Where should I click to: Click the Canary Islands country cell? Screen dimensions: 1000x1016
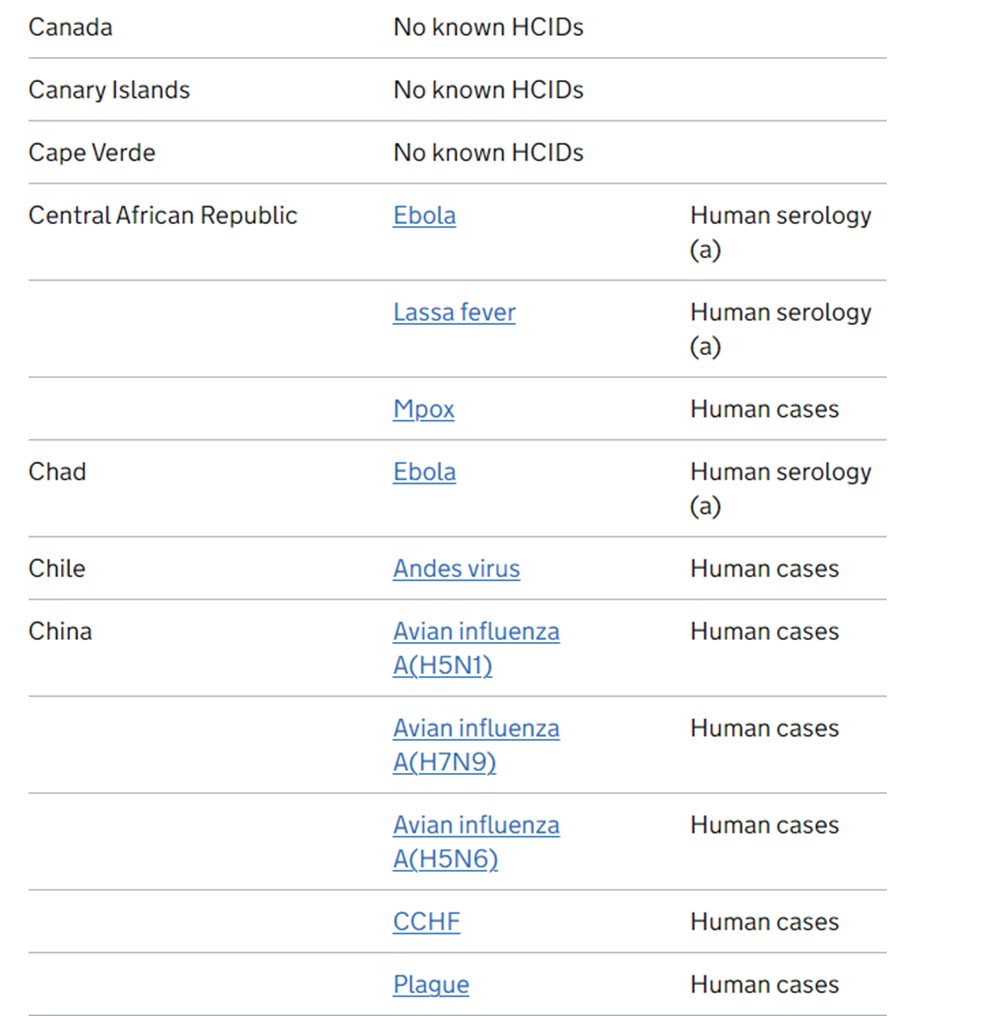point(109,90)
